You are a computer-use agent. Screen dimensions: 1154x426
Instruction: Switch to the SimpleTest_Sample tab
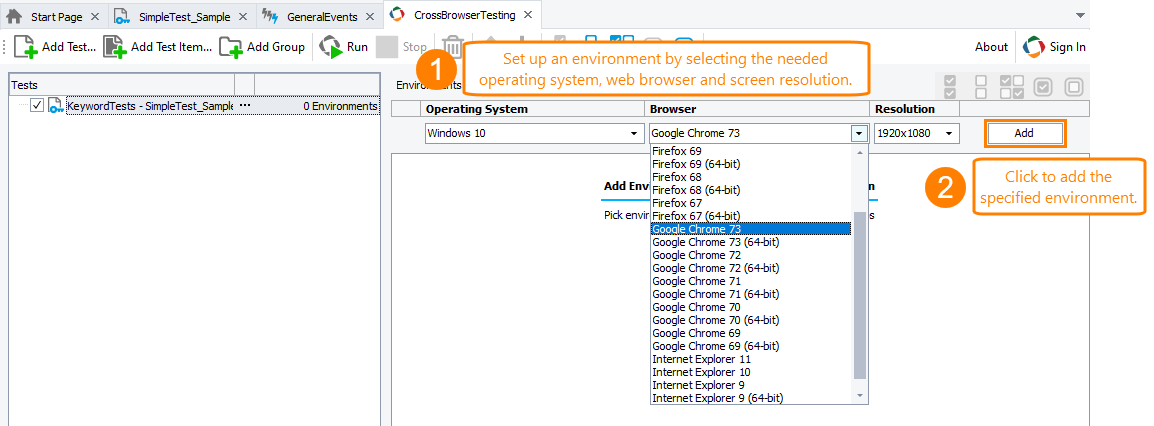tap(184, 16)
